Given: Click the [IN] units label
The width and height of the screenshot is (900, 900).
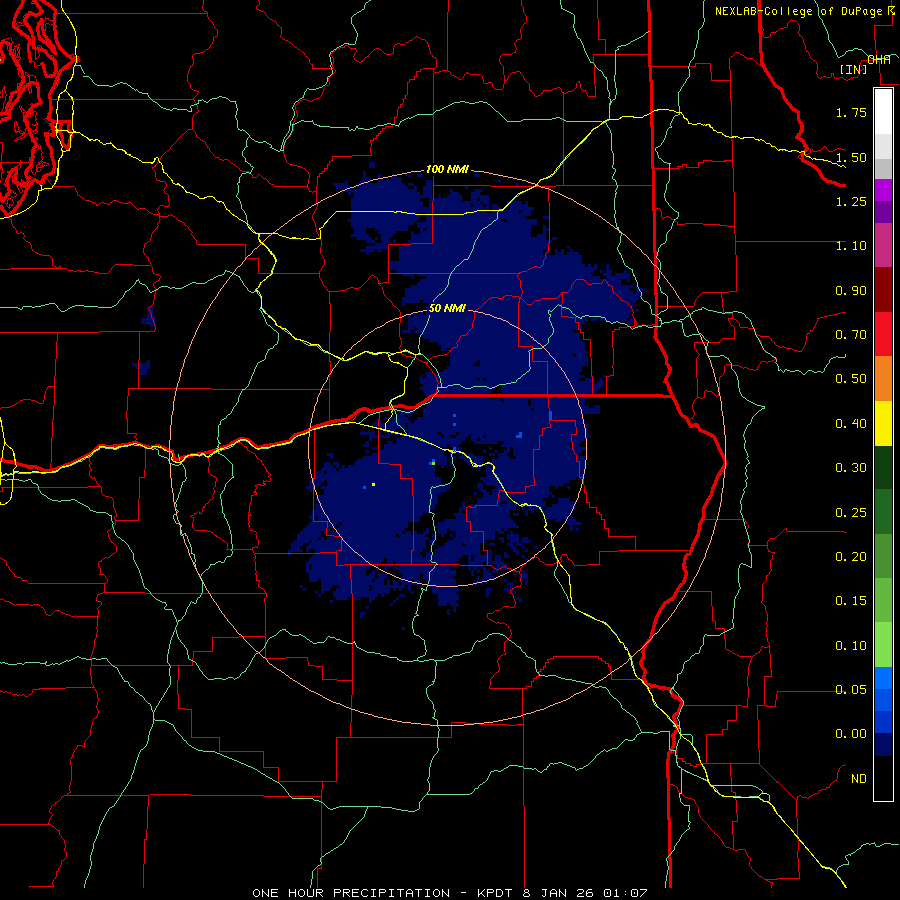Looking at the screenshot, I should point(853,69).
